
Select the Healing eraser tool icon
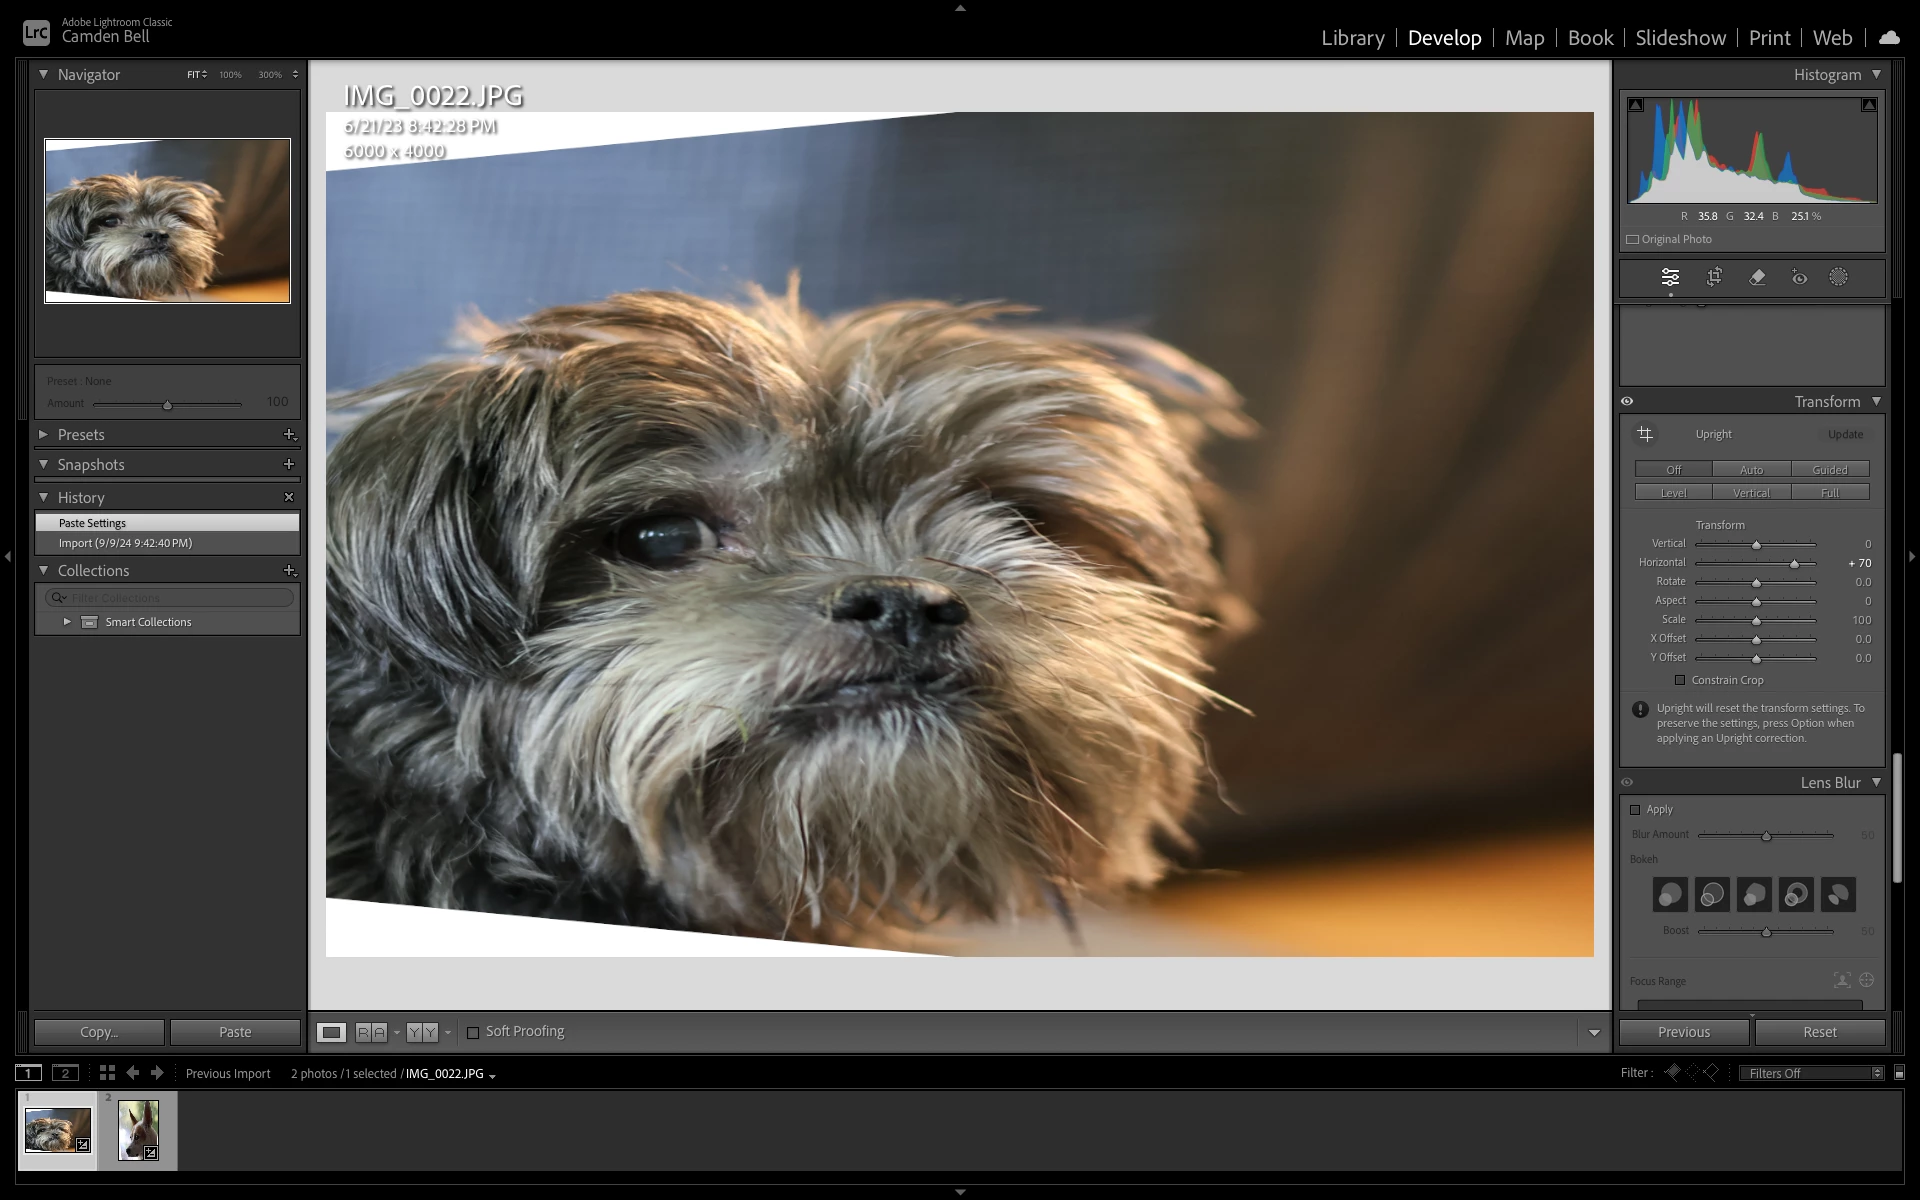(1757, 277)
